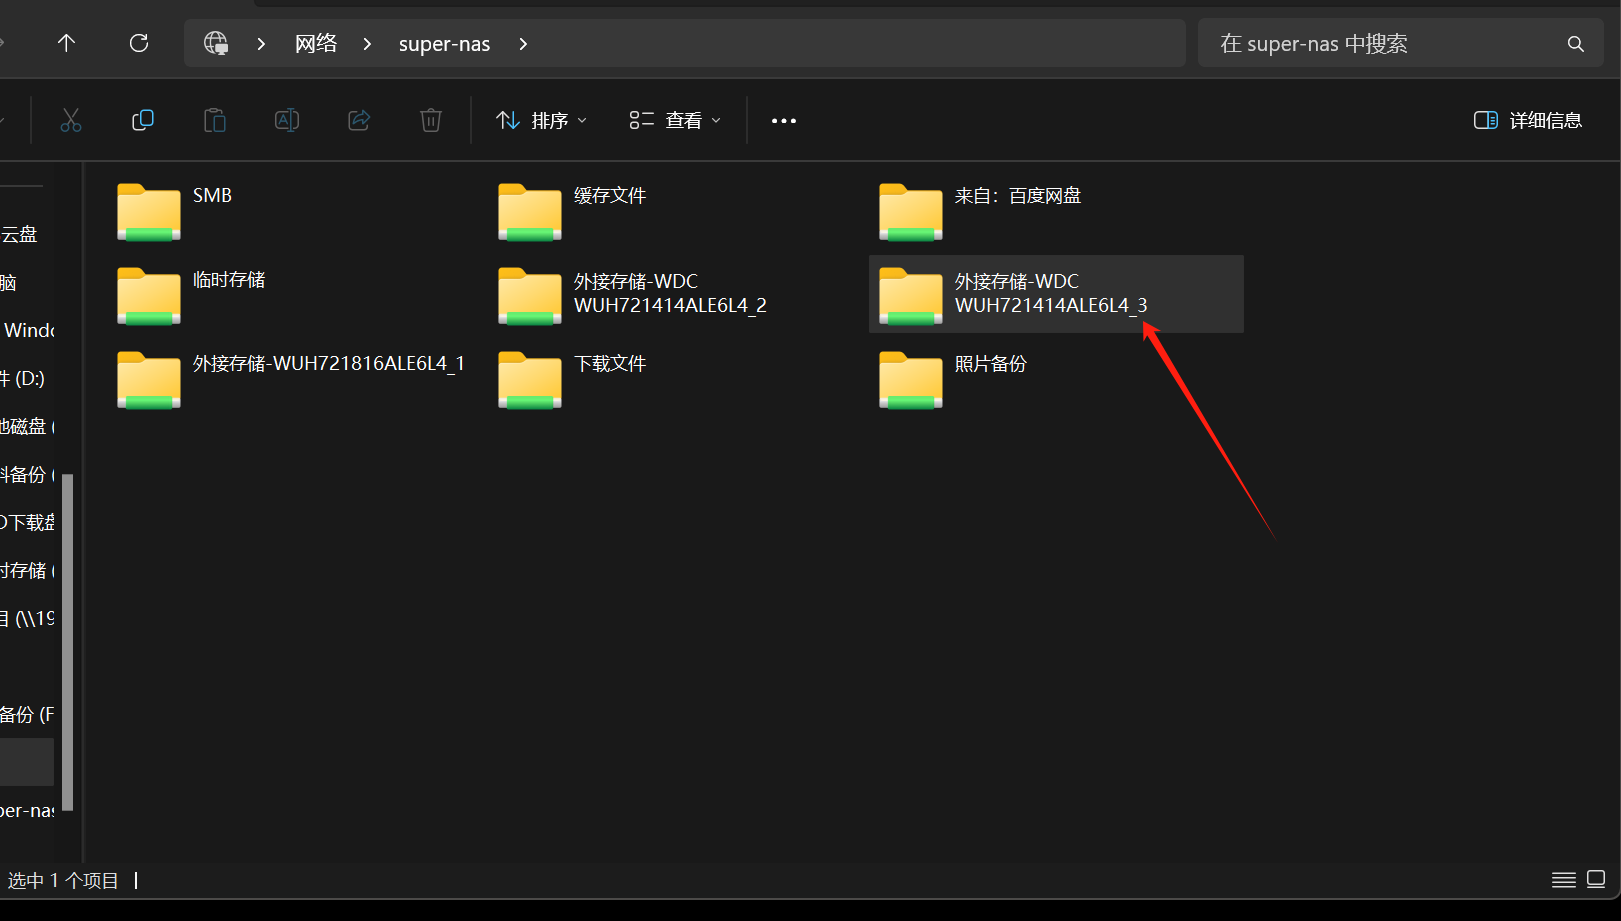
Task: Click the super-nas breadcrumb
Action: pyautogui.click(x=445, y=44)
